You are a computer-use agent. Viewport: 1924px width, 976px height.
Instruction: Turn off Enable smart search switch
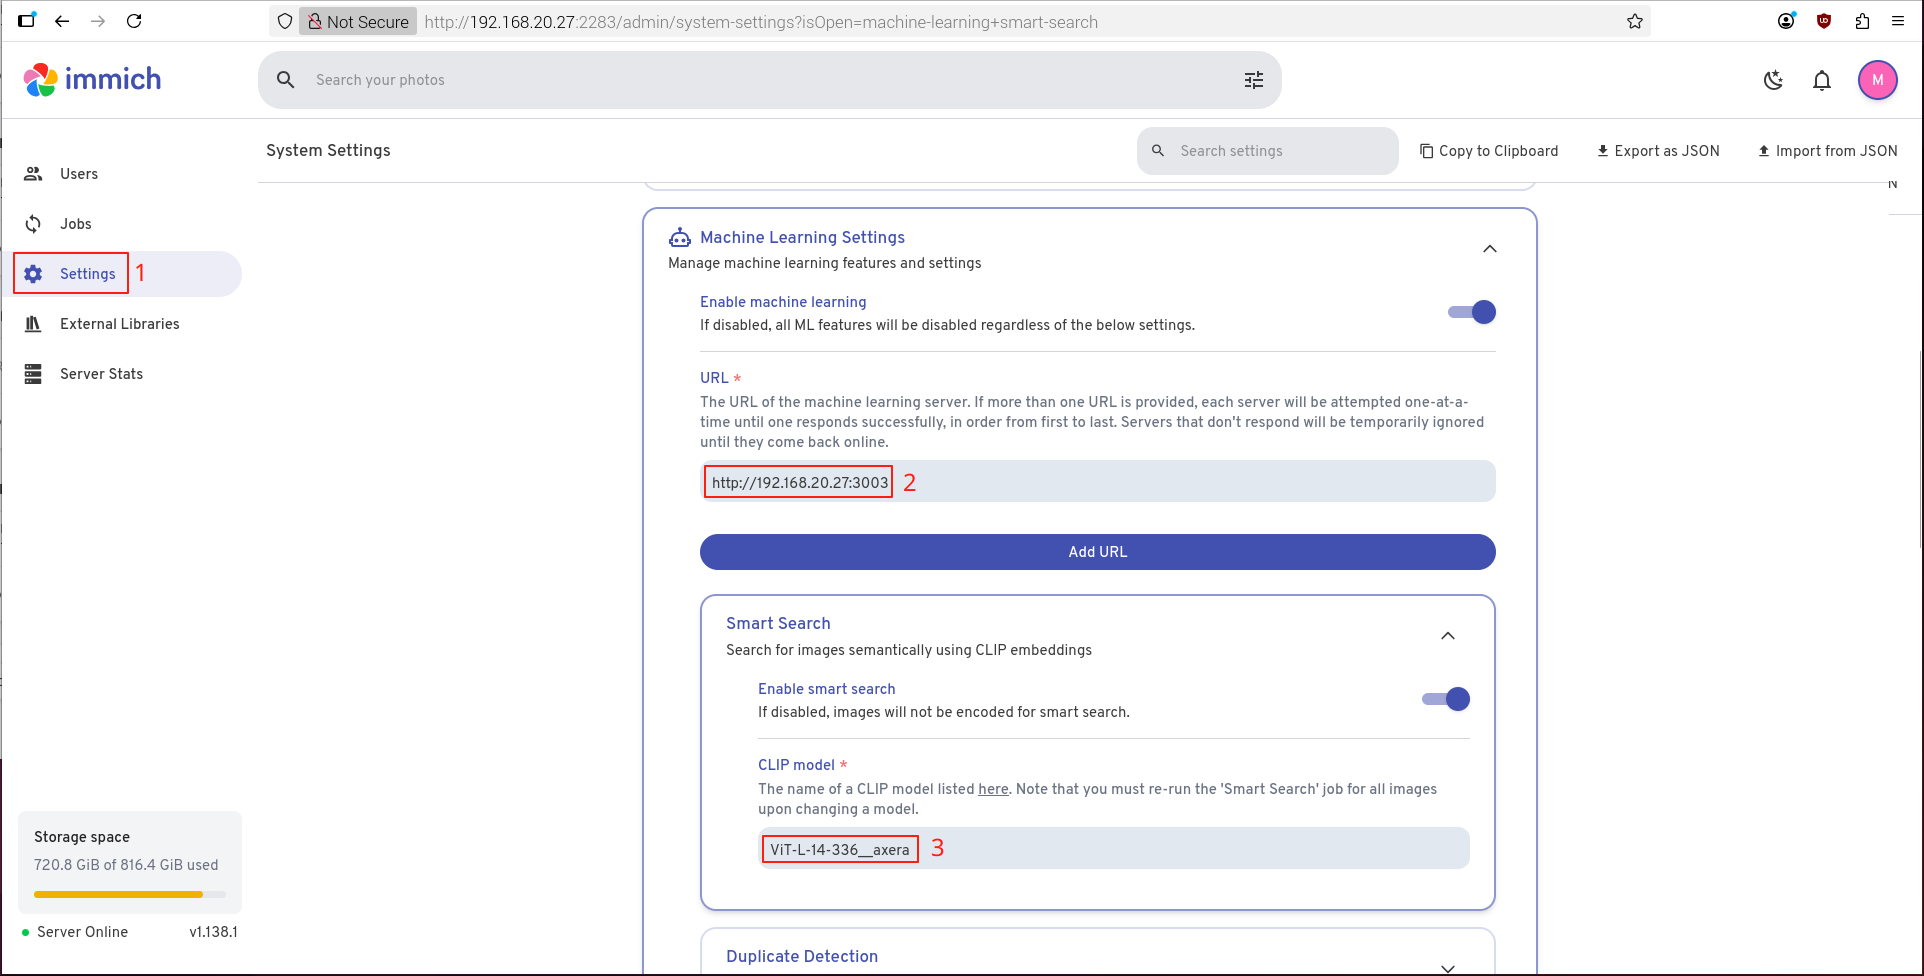click(x=1445, y=699)
